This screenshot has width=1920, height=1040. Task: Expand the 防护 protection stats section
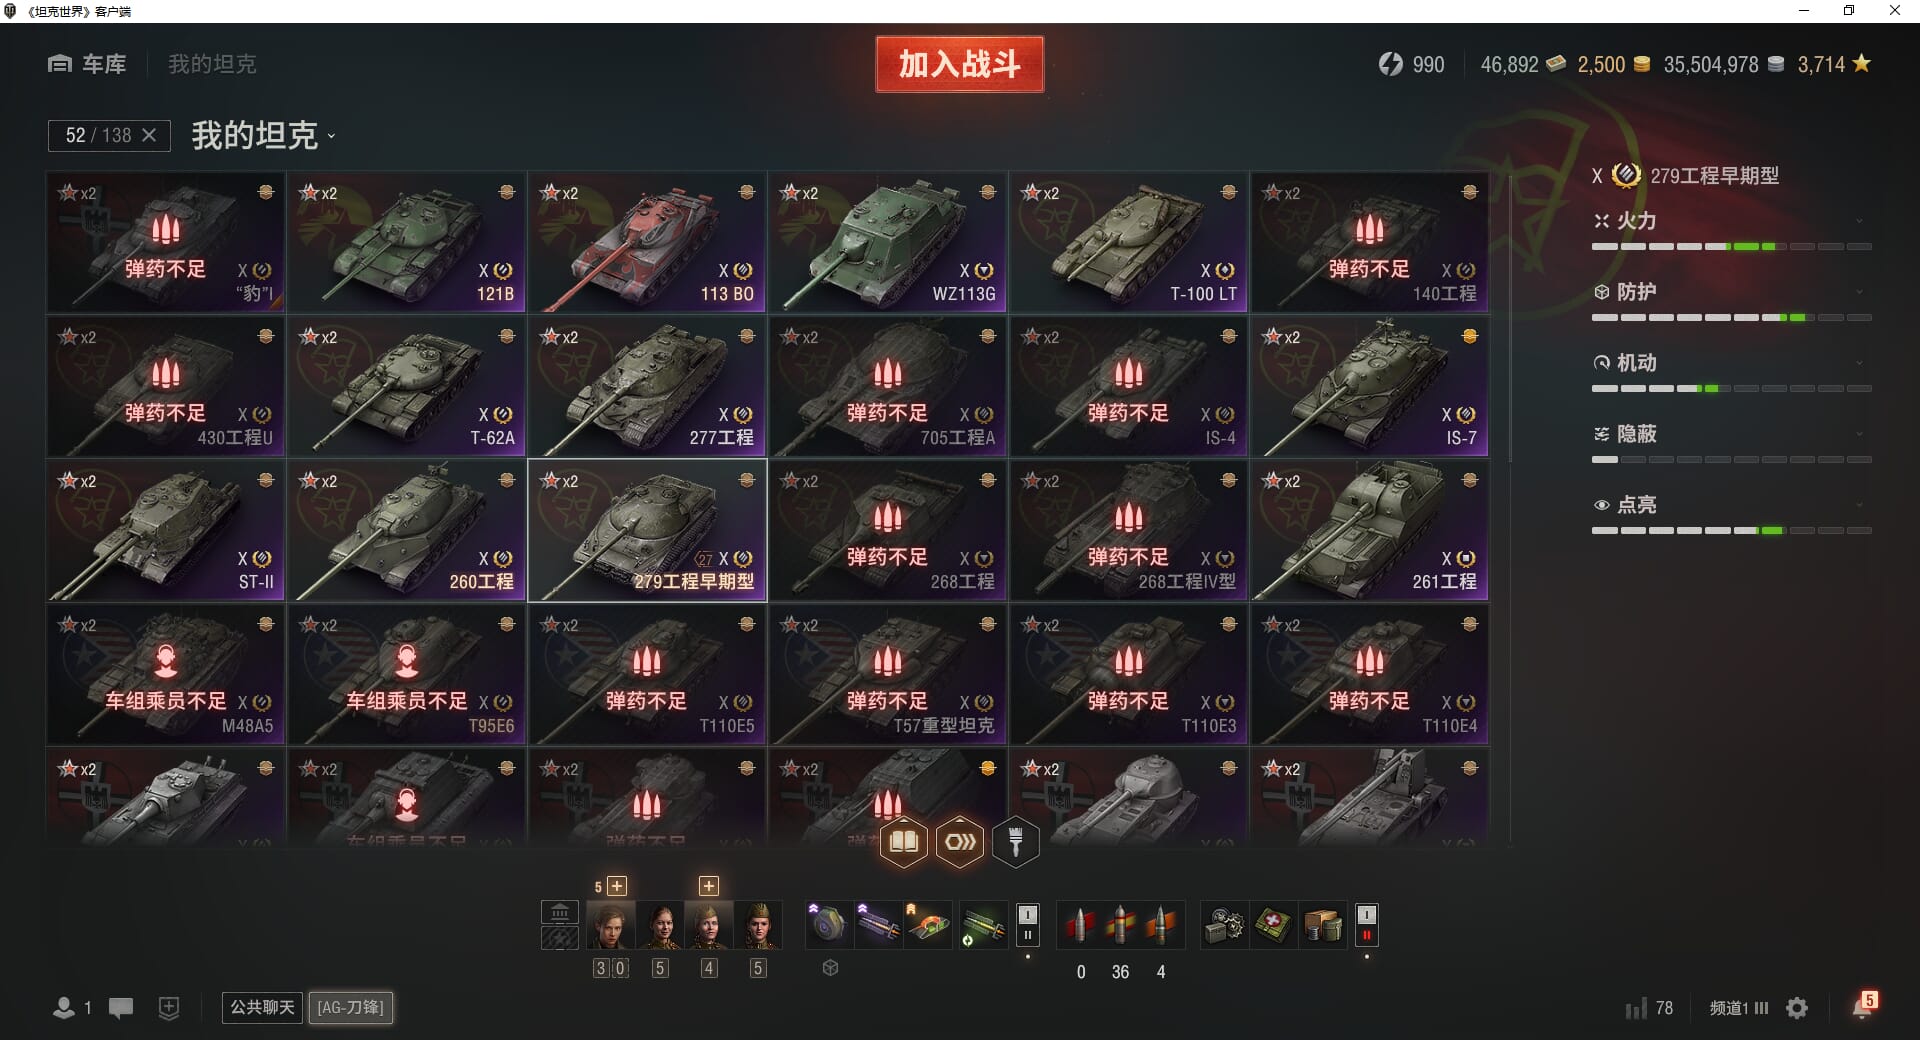tap(1731, 292)
